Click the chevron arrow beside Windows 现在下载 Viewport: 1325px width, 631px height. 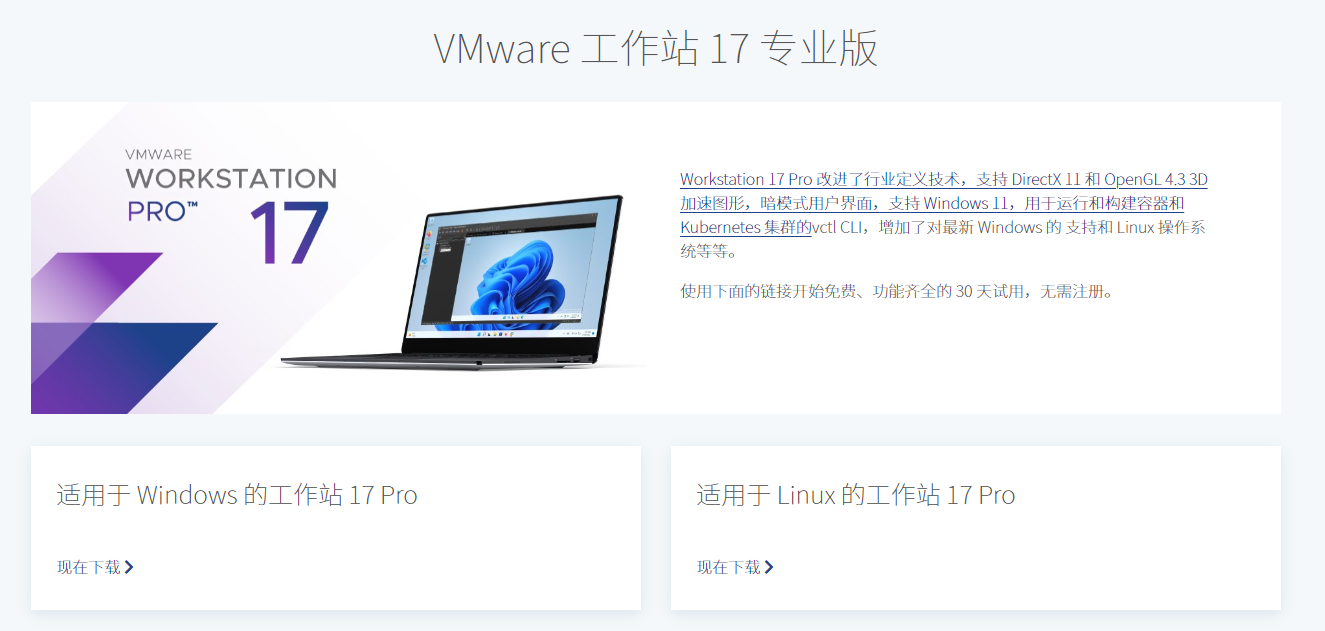[129, 567]
